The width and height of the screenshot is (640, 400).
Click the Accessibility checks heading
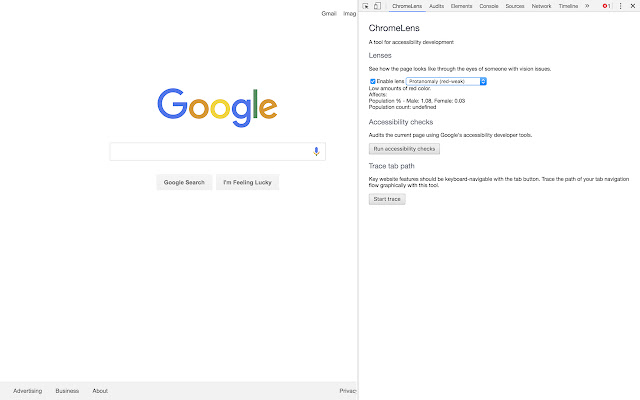tap(401, 122)
